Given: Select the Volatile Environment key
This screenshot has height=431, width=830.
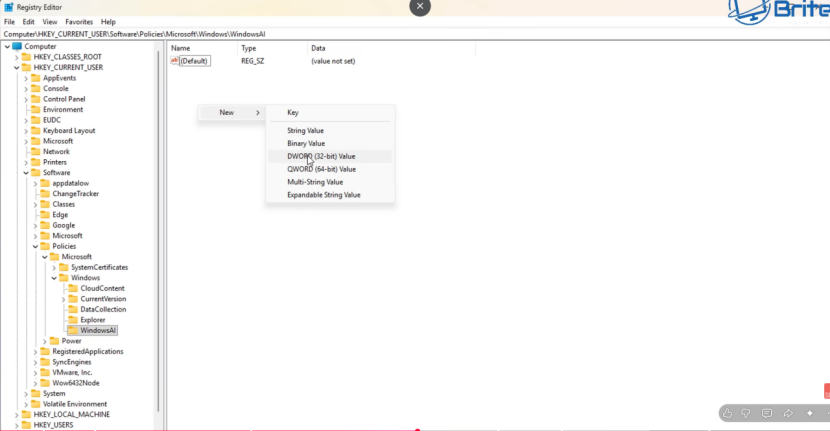Looking at the screenshot, I should pyautogui.click(x=75, y=404).
